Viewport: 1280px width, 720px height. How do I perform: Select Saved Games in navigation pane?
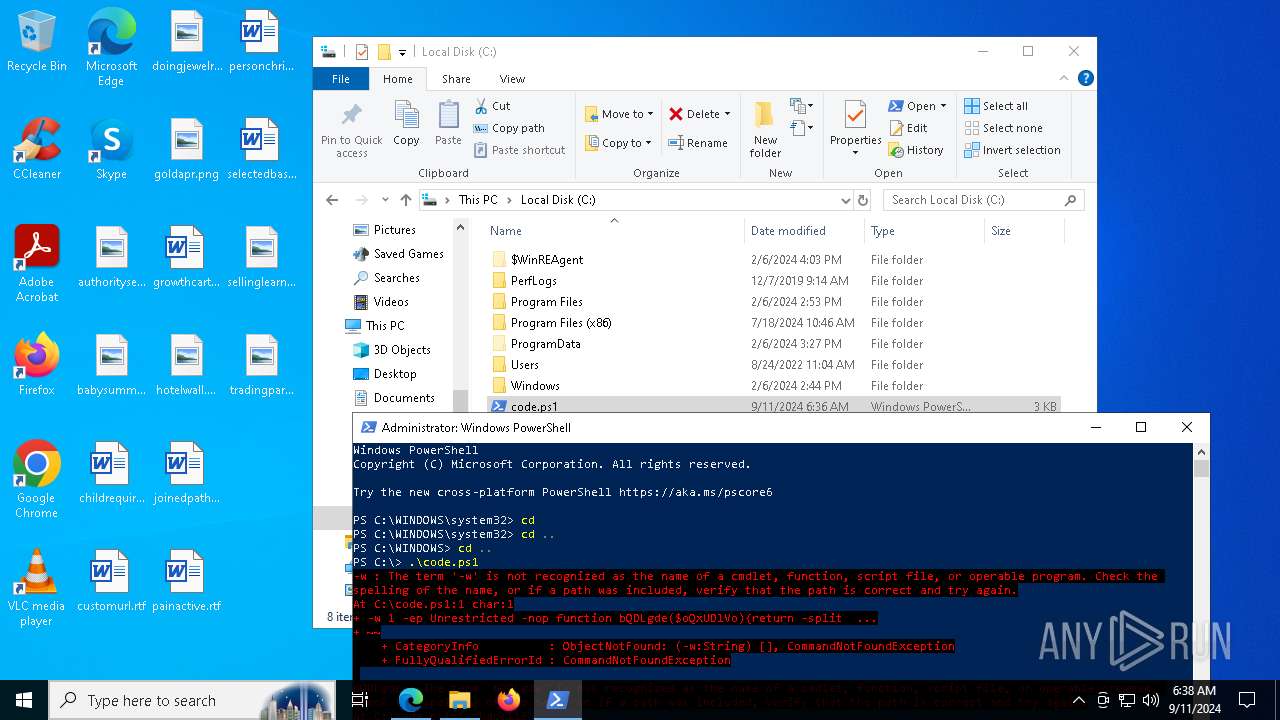[x=408, y=254]
